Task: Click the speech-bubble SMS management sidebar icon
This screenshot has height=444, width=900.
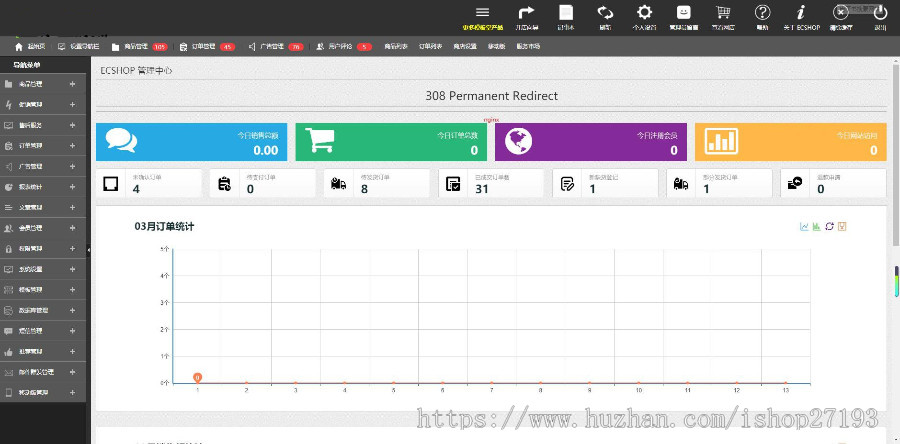Action: click(x=8, y=331)
